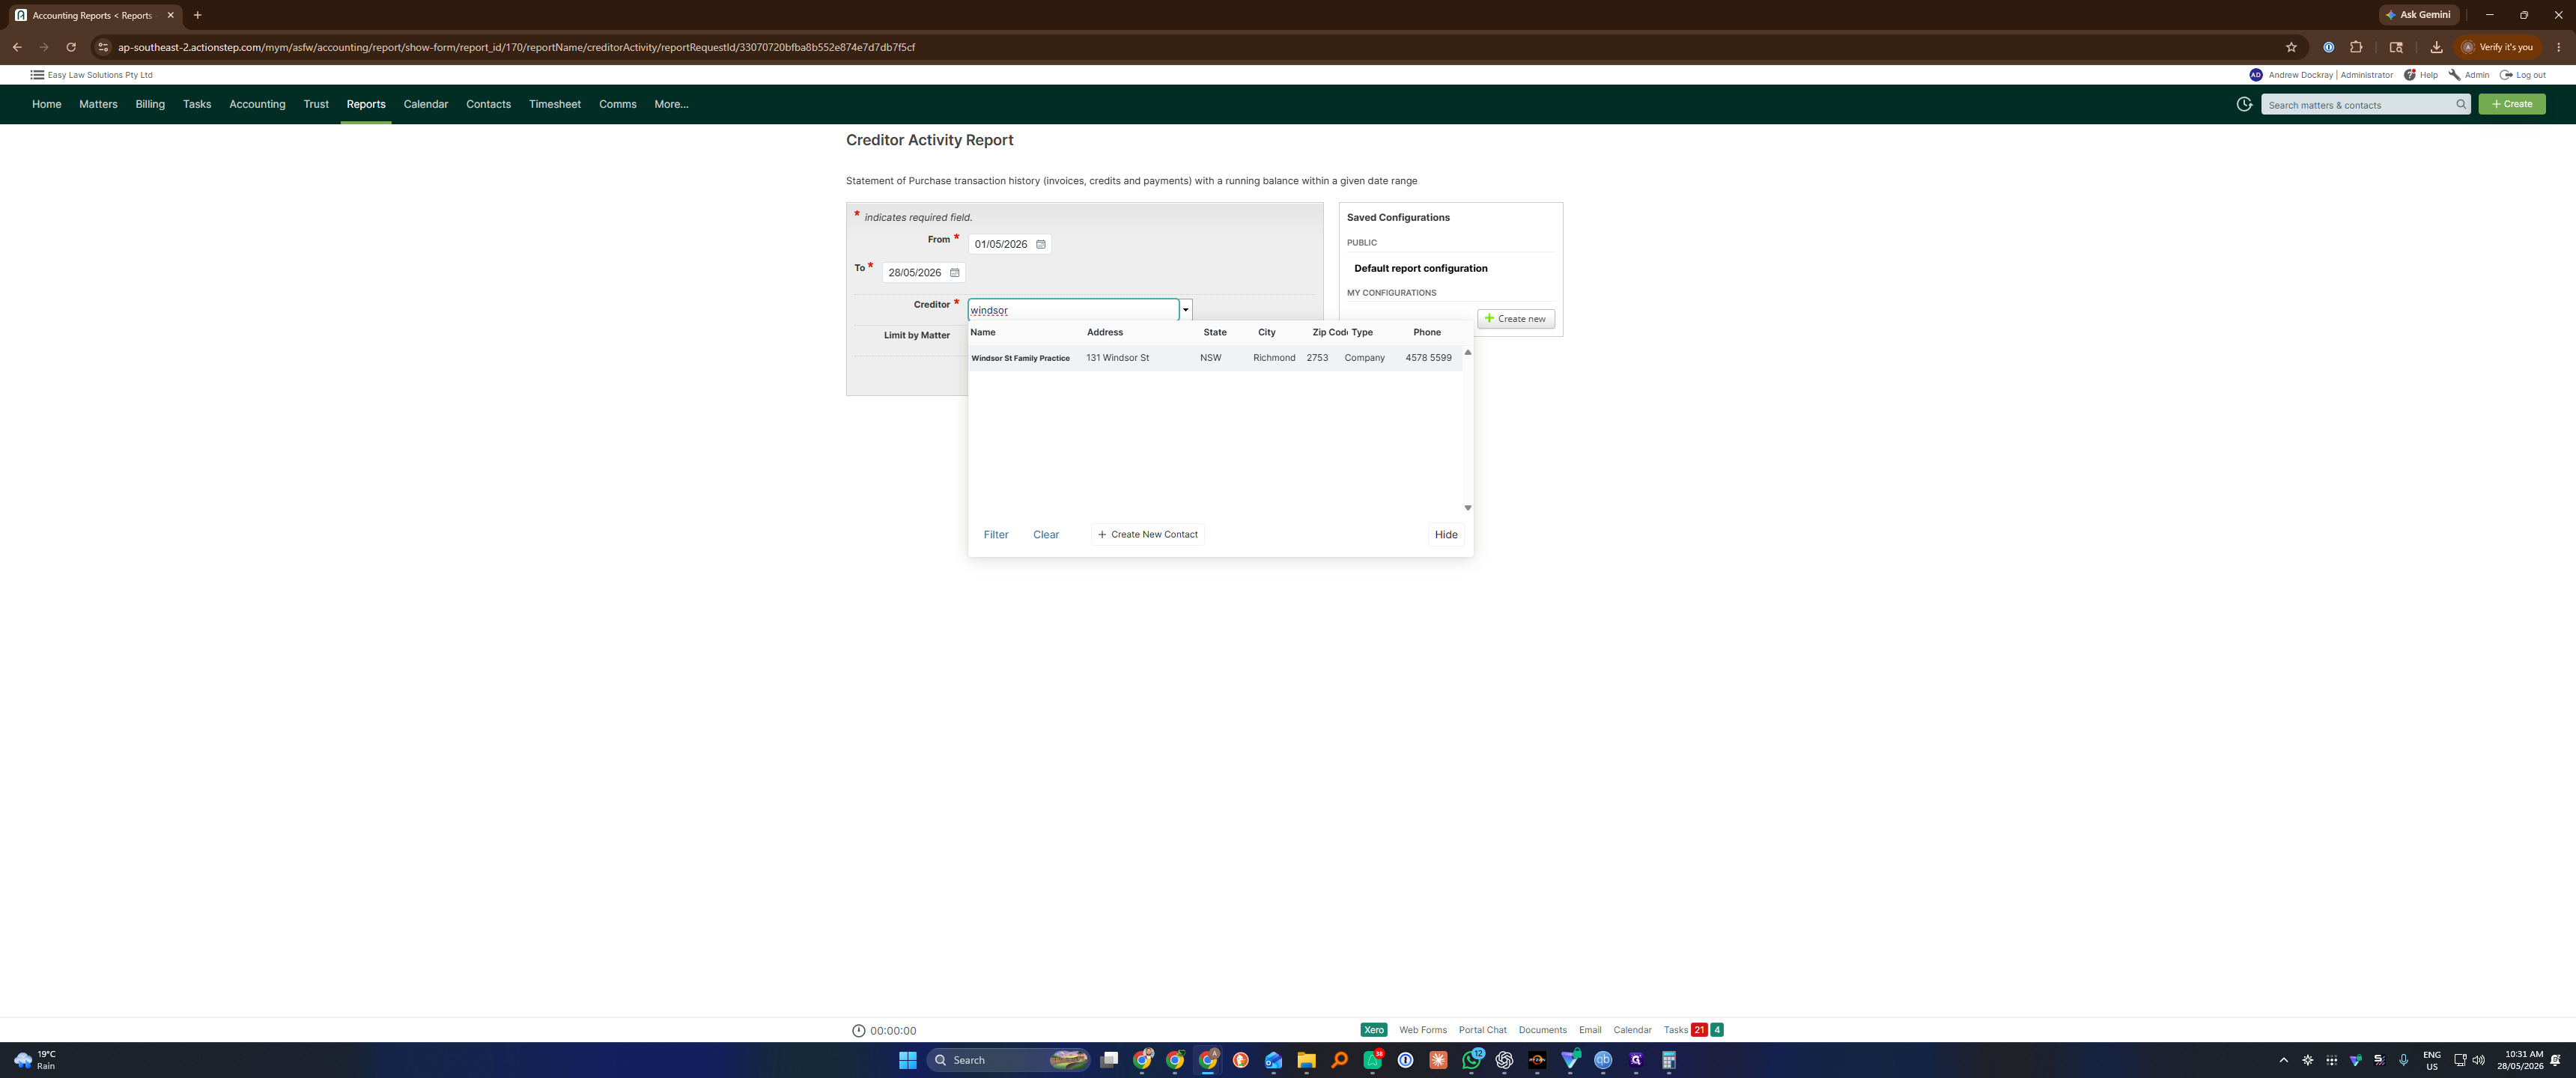Show hidden system tray icons
Image resolution: width=2576 pixels, height=1078 pixels.
point(2283,1060)
